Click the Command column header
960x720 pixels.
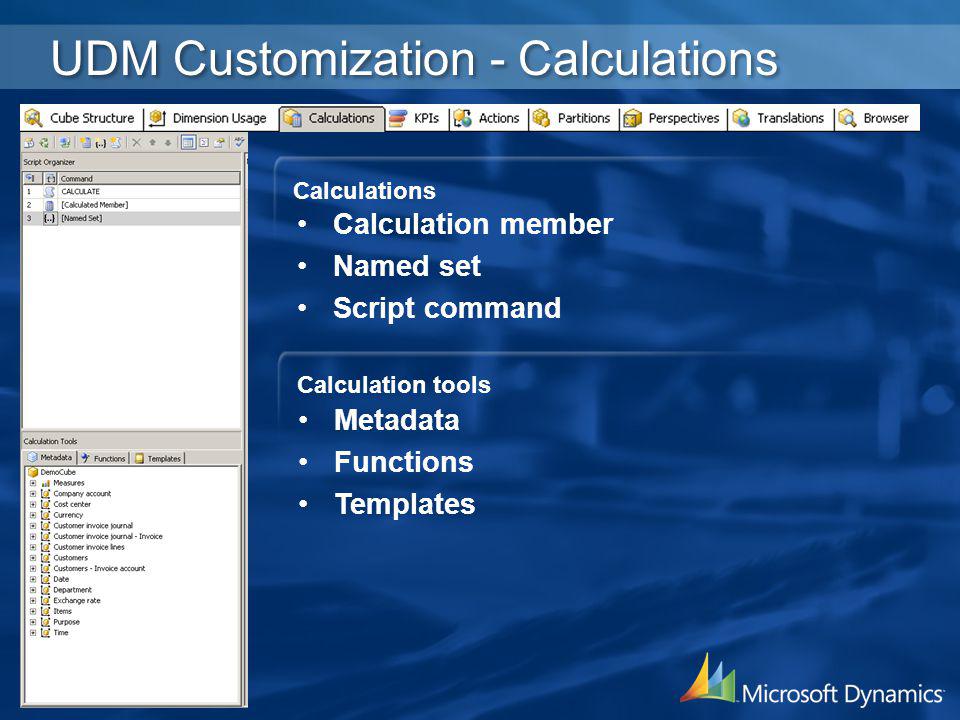[149, 179]
